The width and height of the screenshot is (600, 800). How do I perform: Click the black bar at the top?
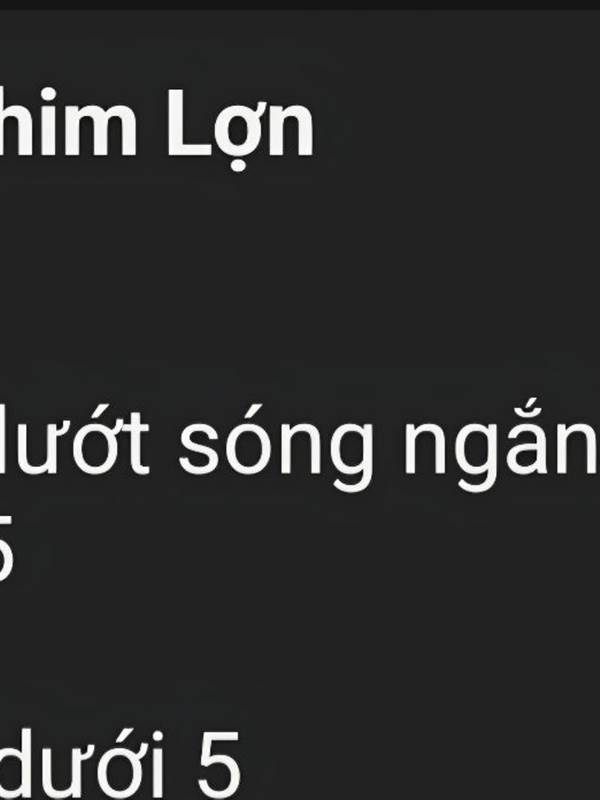point(300,5)
